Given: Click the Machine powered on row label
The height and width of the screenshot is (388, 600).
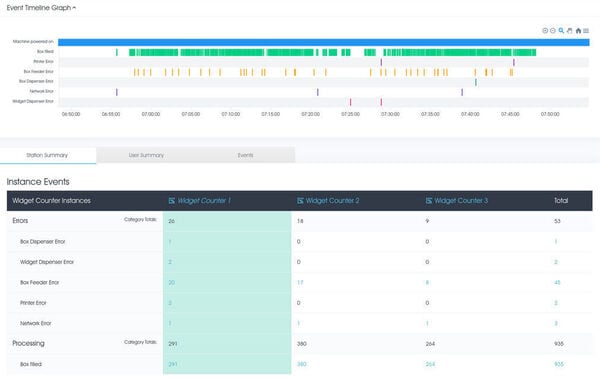Looking at the screenshot, I should 33,41.
